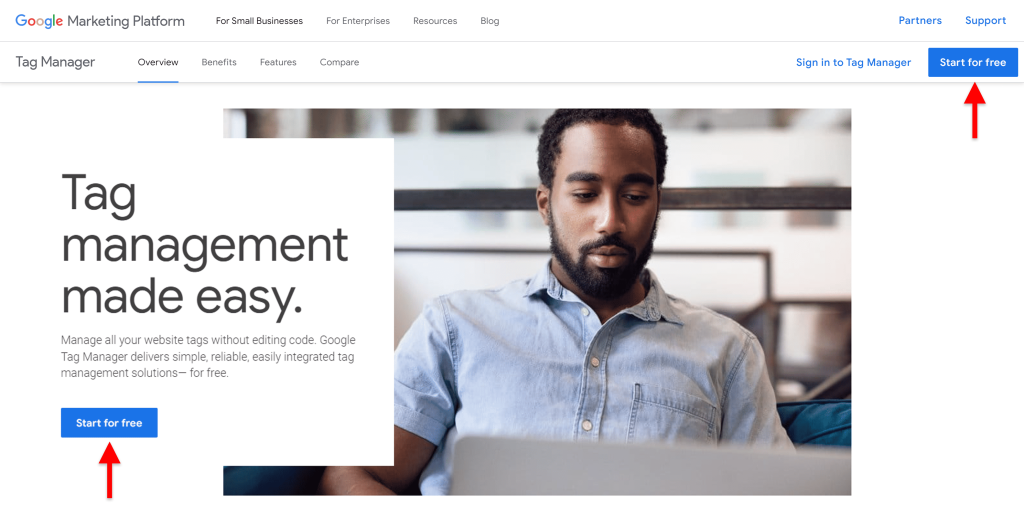
Task: Click the red arrow under header Start button
Action: (974, 110)
